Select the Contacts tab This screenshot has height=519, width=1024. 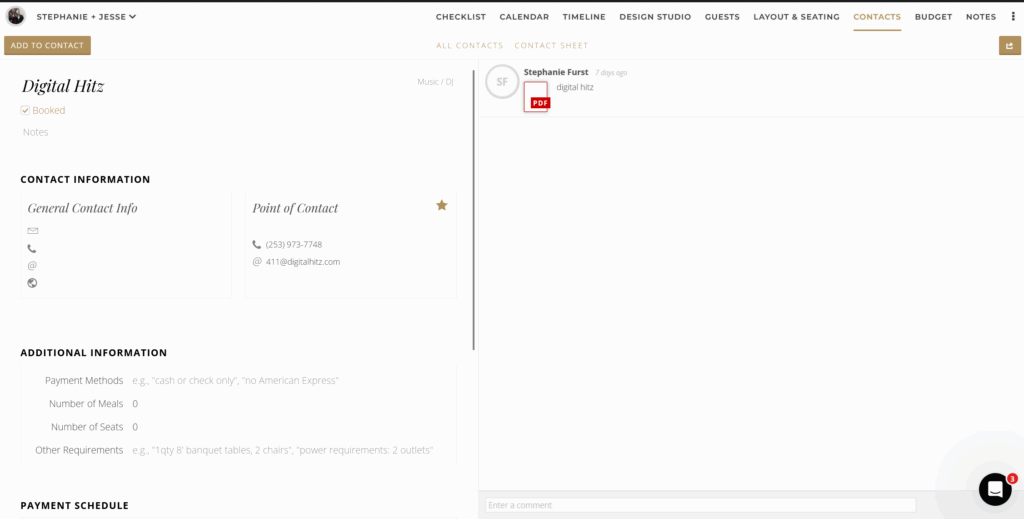tap(877, 17)
